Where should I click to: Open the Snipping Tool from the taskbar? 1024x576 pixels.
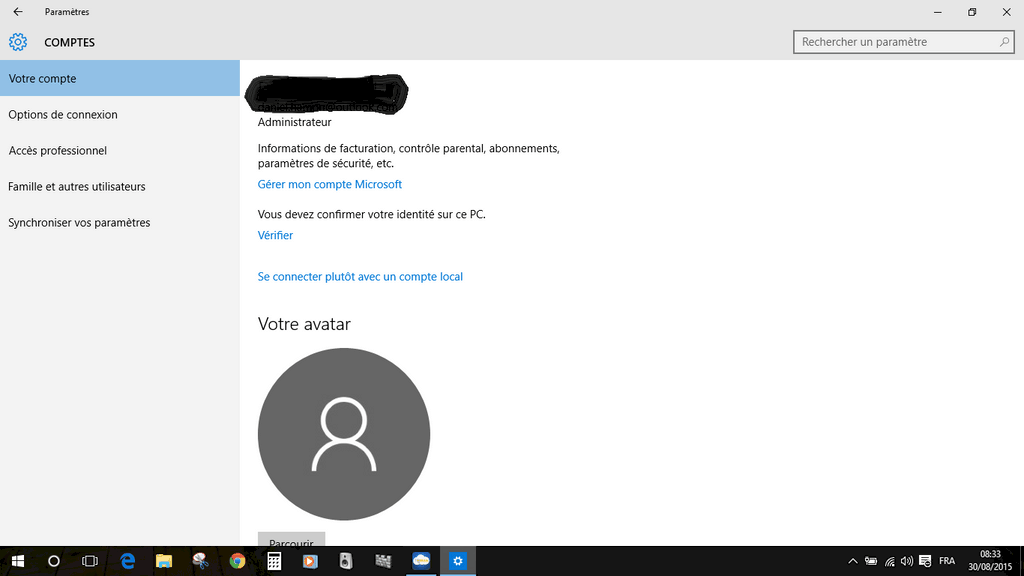200,561
